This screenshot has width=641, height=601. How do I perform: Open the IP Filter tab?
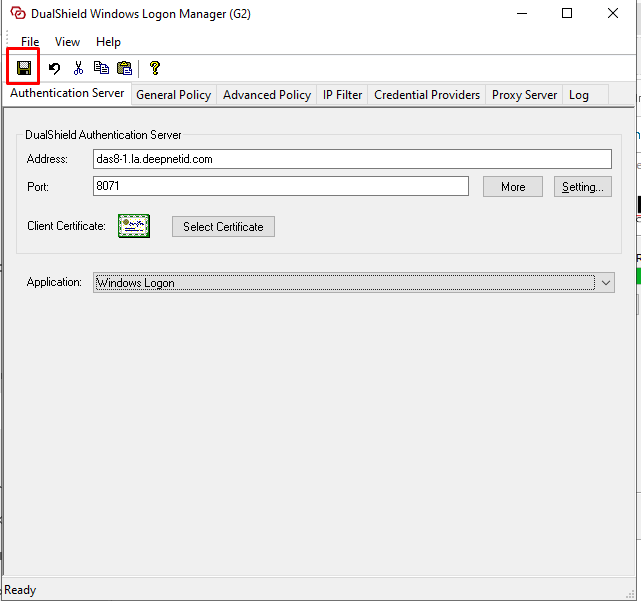point(342,95)
